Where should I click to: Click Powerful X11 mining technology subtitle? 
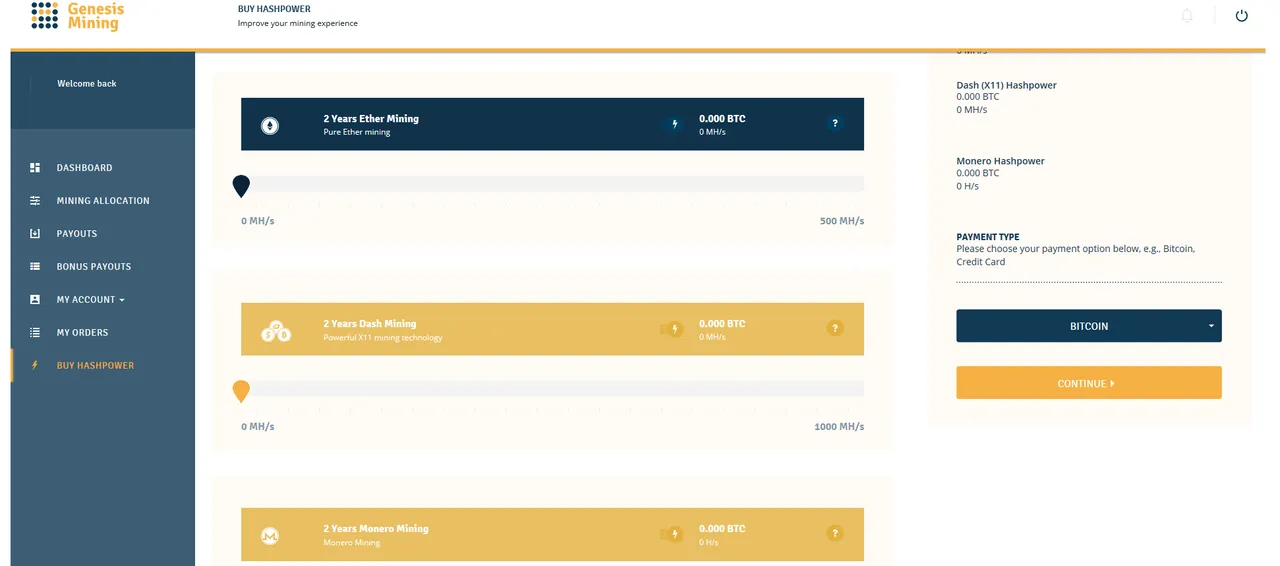coord(383,337)
